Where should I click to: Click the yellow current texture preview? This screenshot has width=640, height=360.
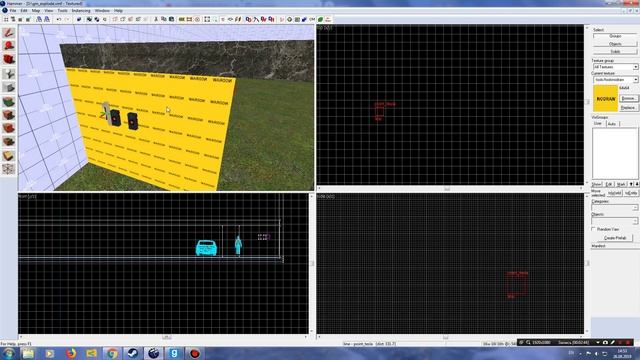[606, 98]
